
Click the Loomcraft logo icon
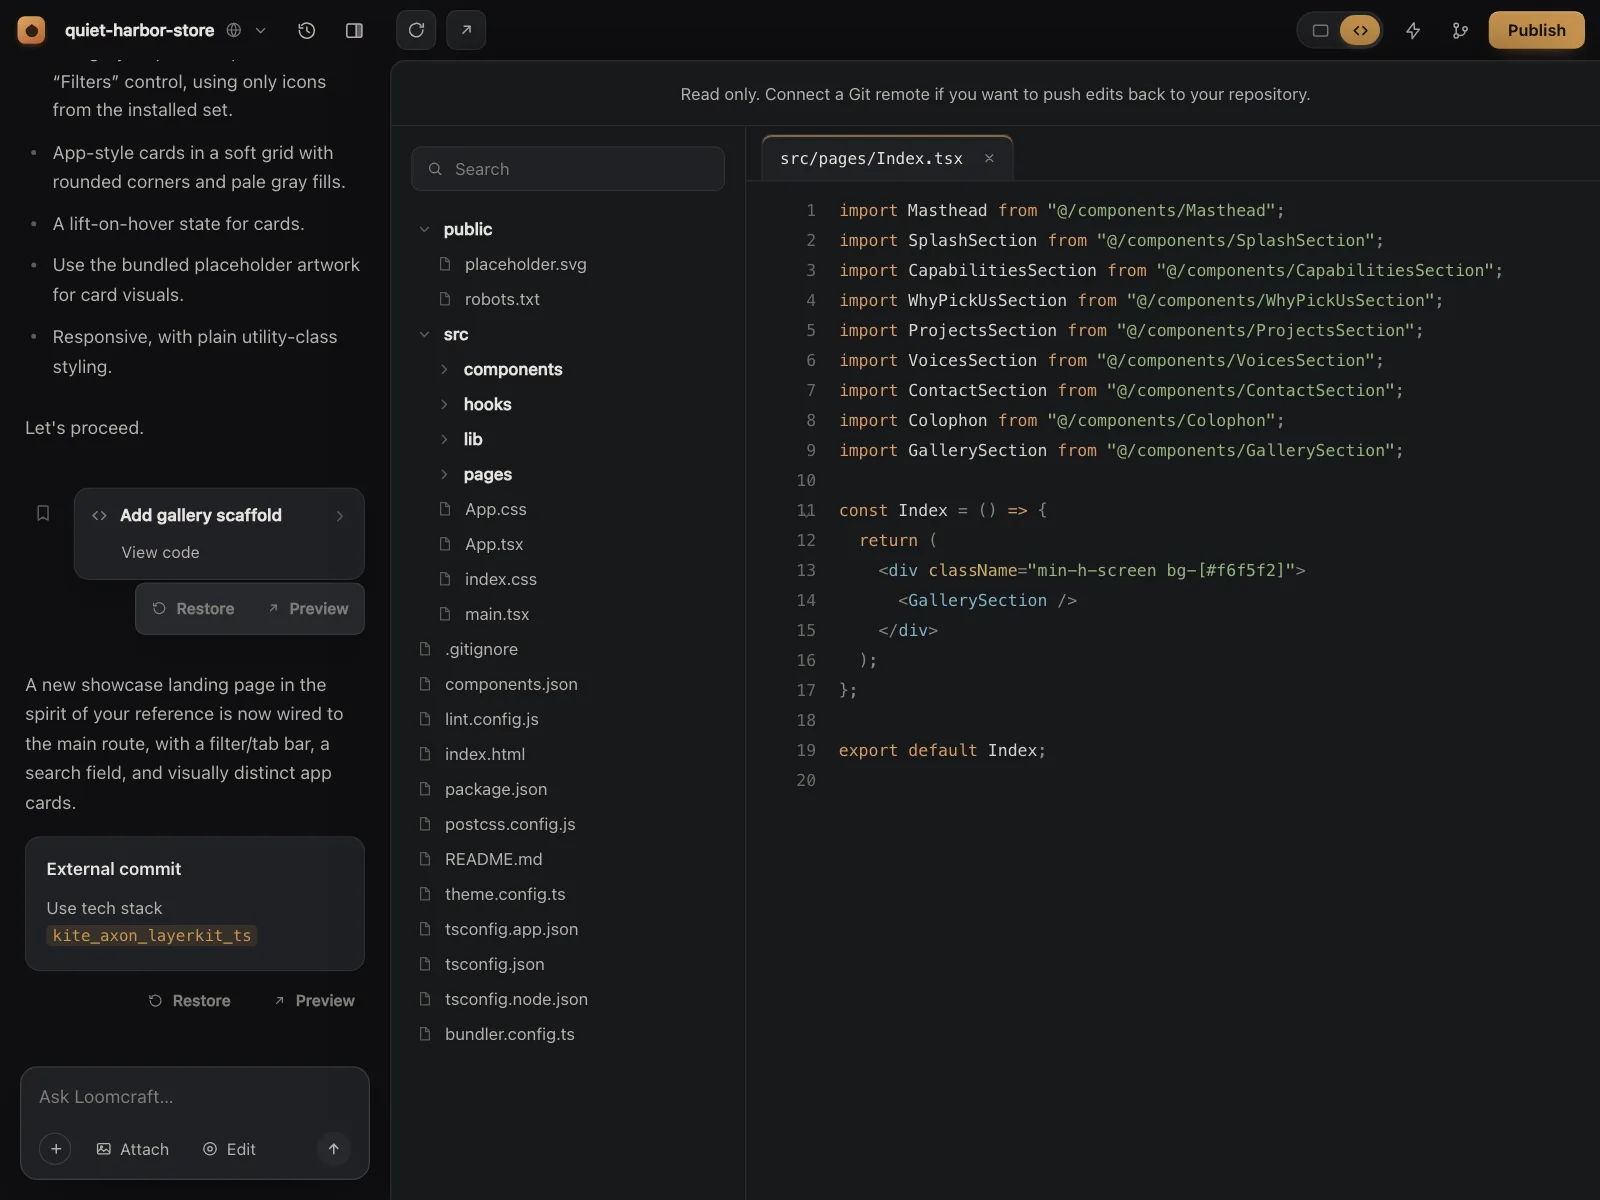coord(31,30)
